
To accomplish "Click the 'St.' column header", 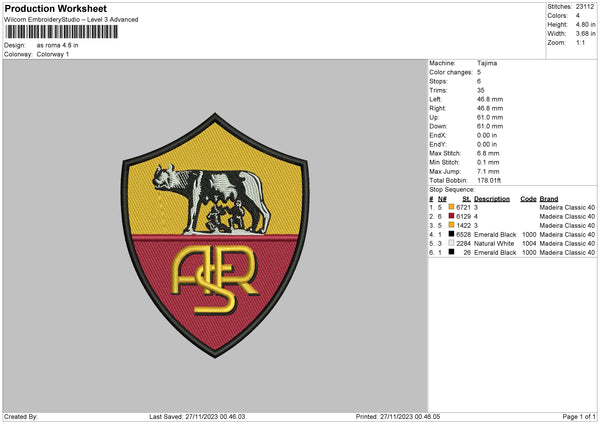I will 466,199.
